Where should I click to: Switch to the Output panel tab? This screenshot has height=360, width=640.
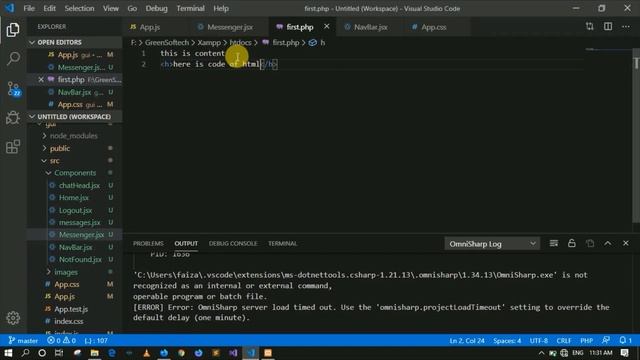186,243
